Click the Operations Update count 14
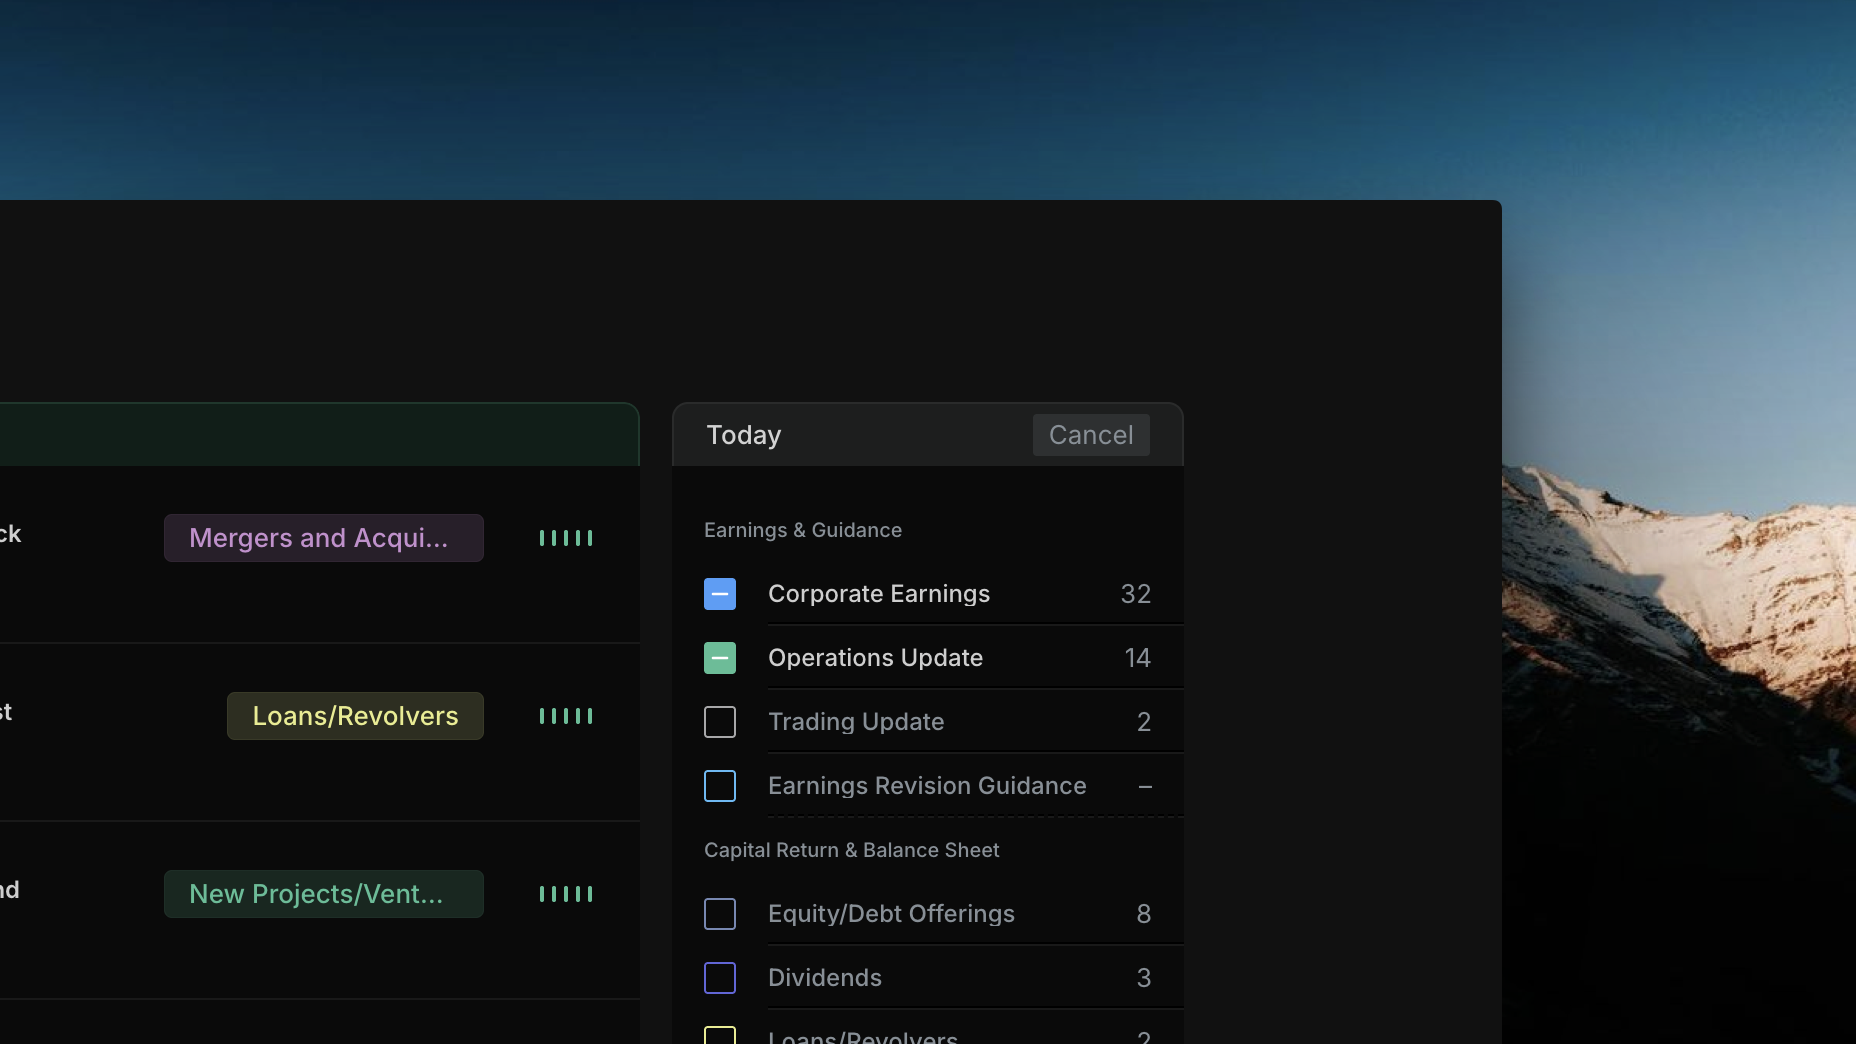Image resolution: width=1856 pixels, height=1044 pixels. click(1138, 658)
